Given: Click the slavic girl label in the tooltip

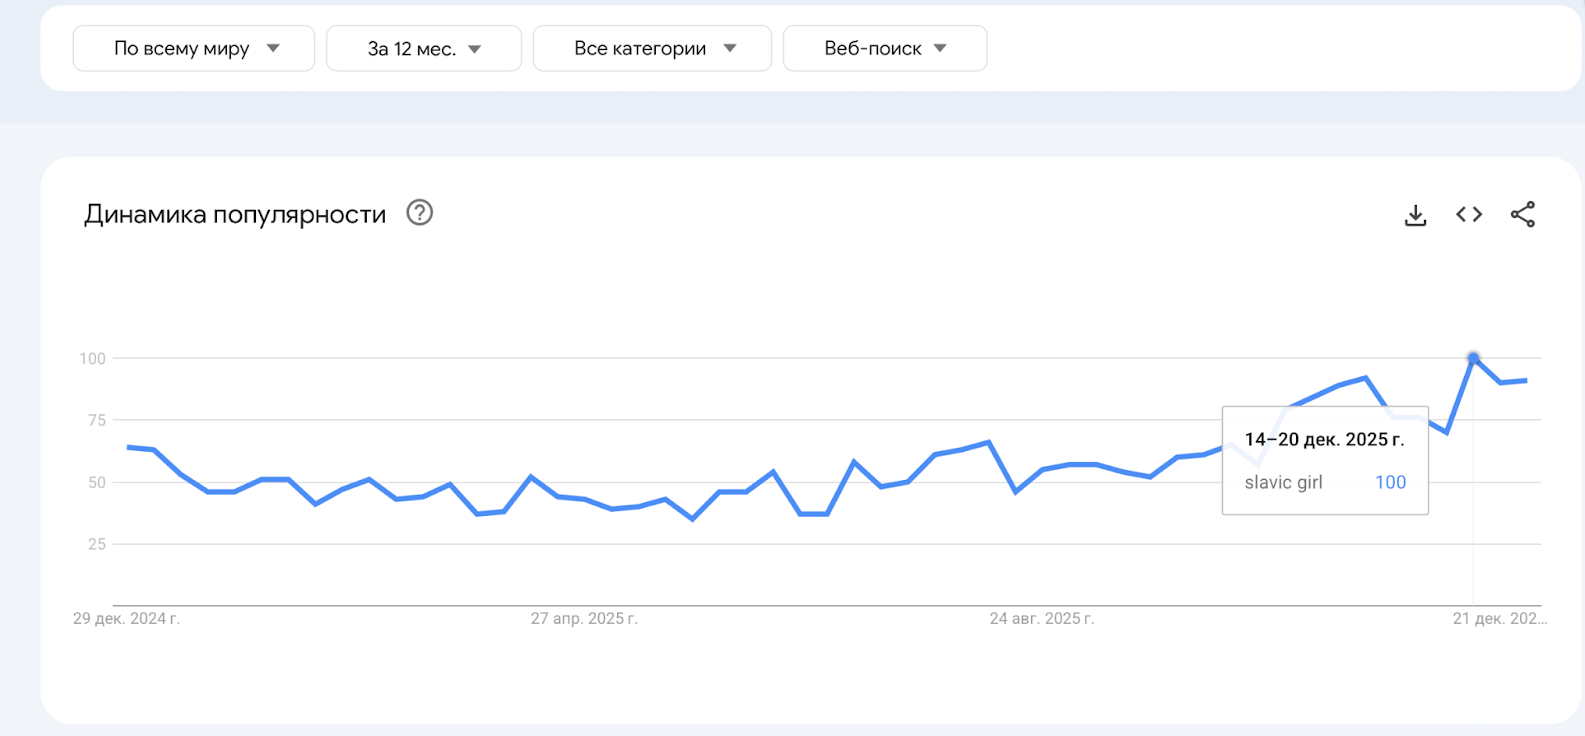Looking at the screenshot, I should click(x=1283, y=482).
